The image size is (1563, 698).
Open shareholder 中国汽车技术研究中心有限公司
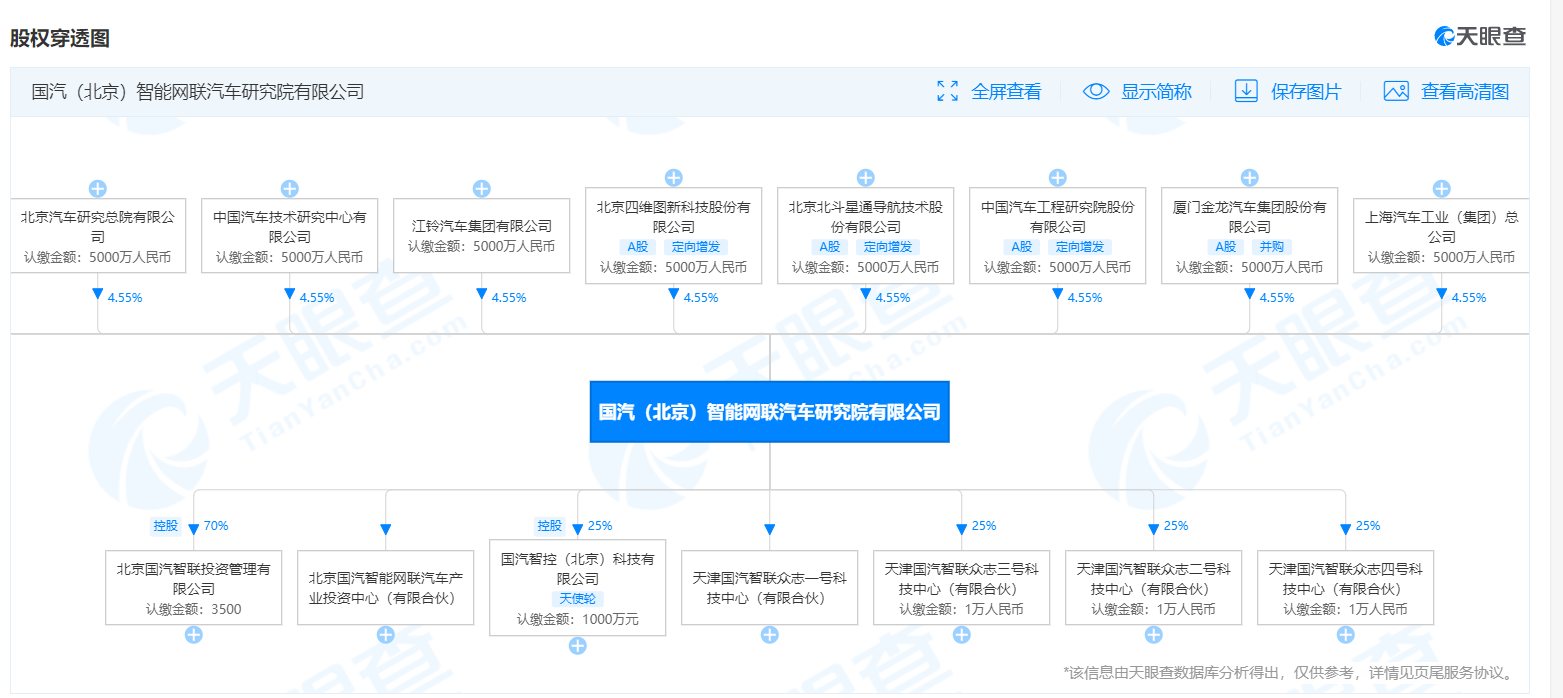[290, 236]
